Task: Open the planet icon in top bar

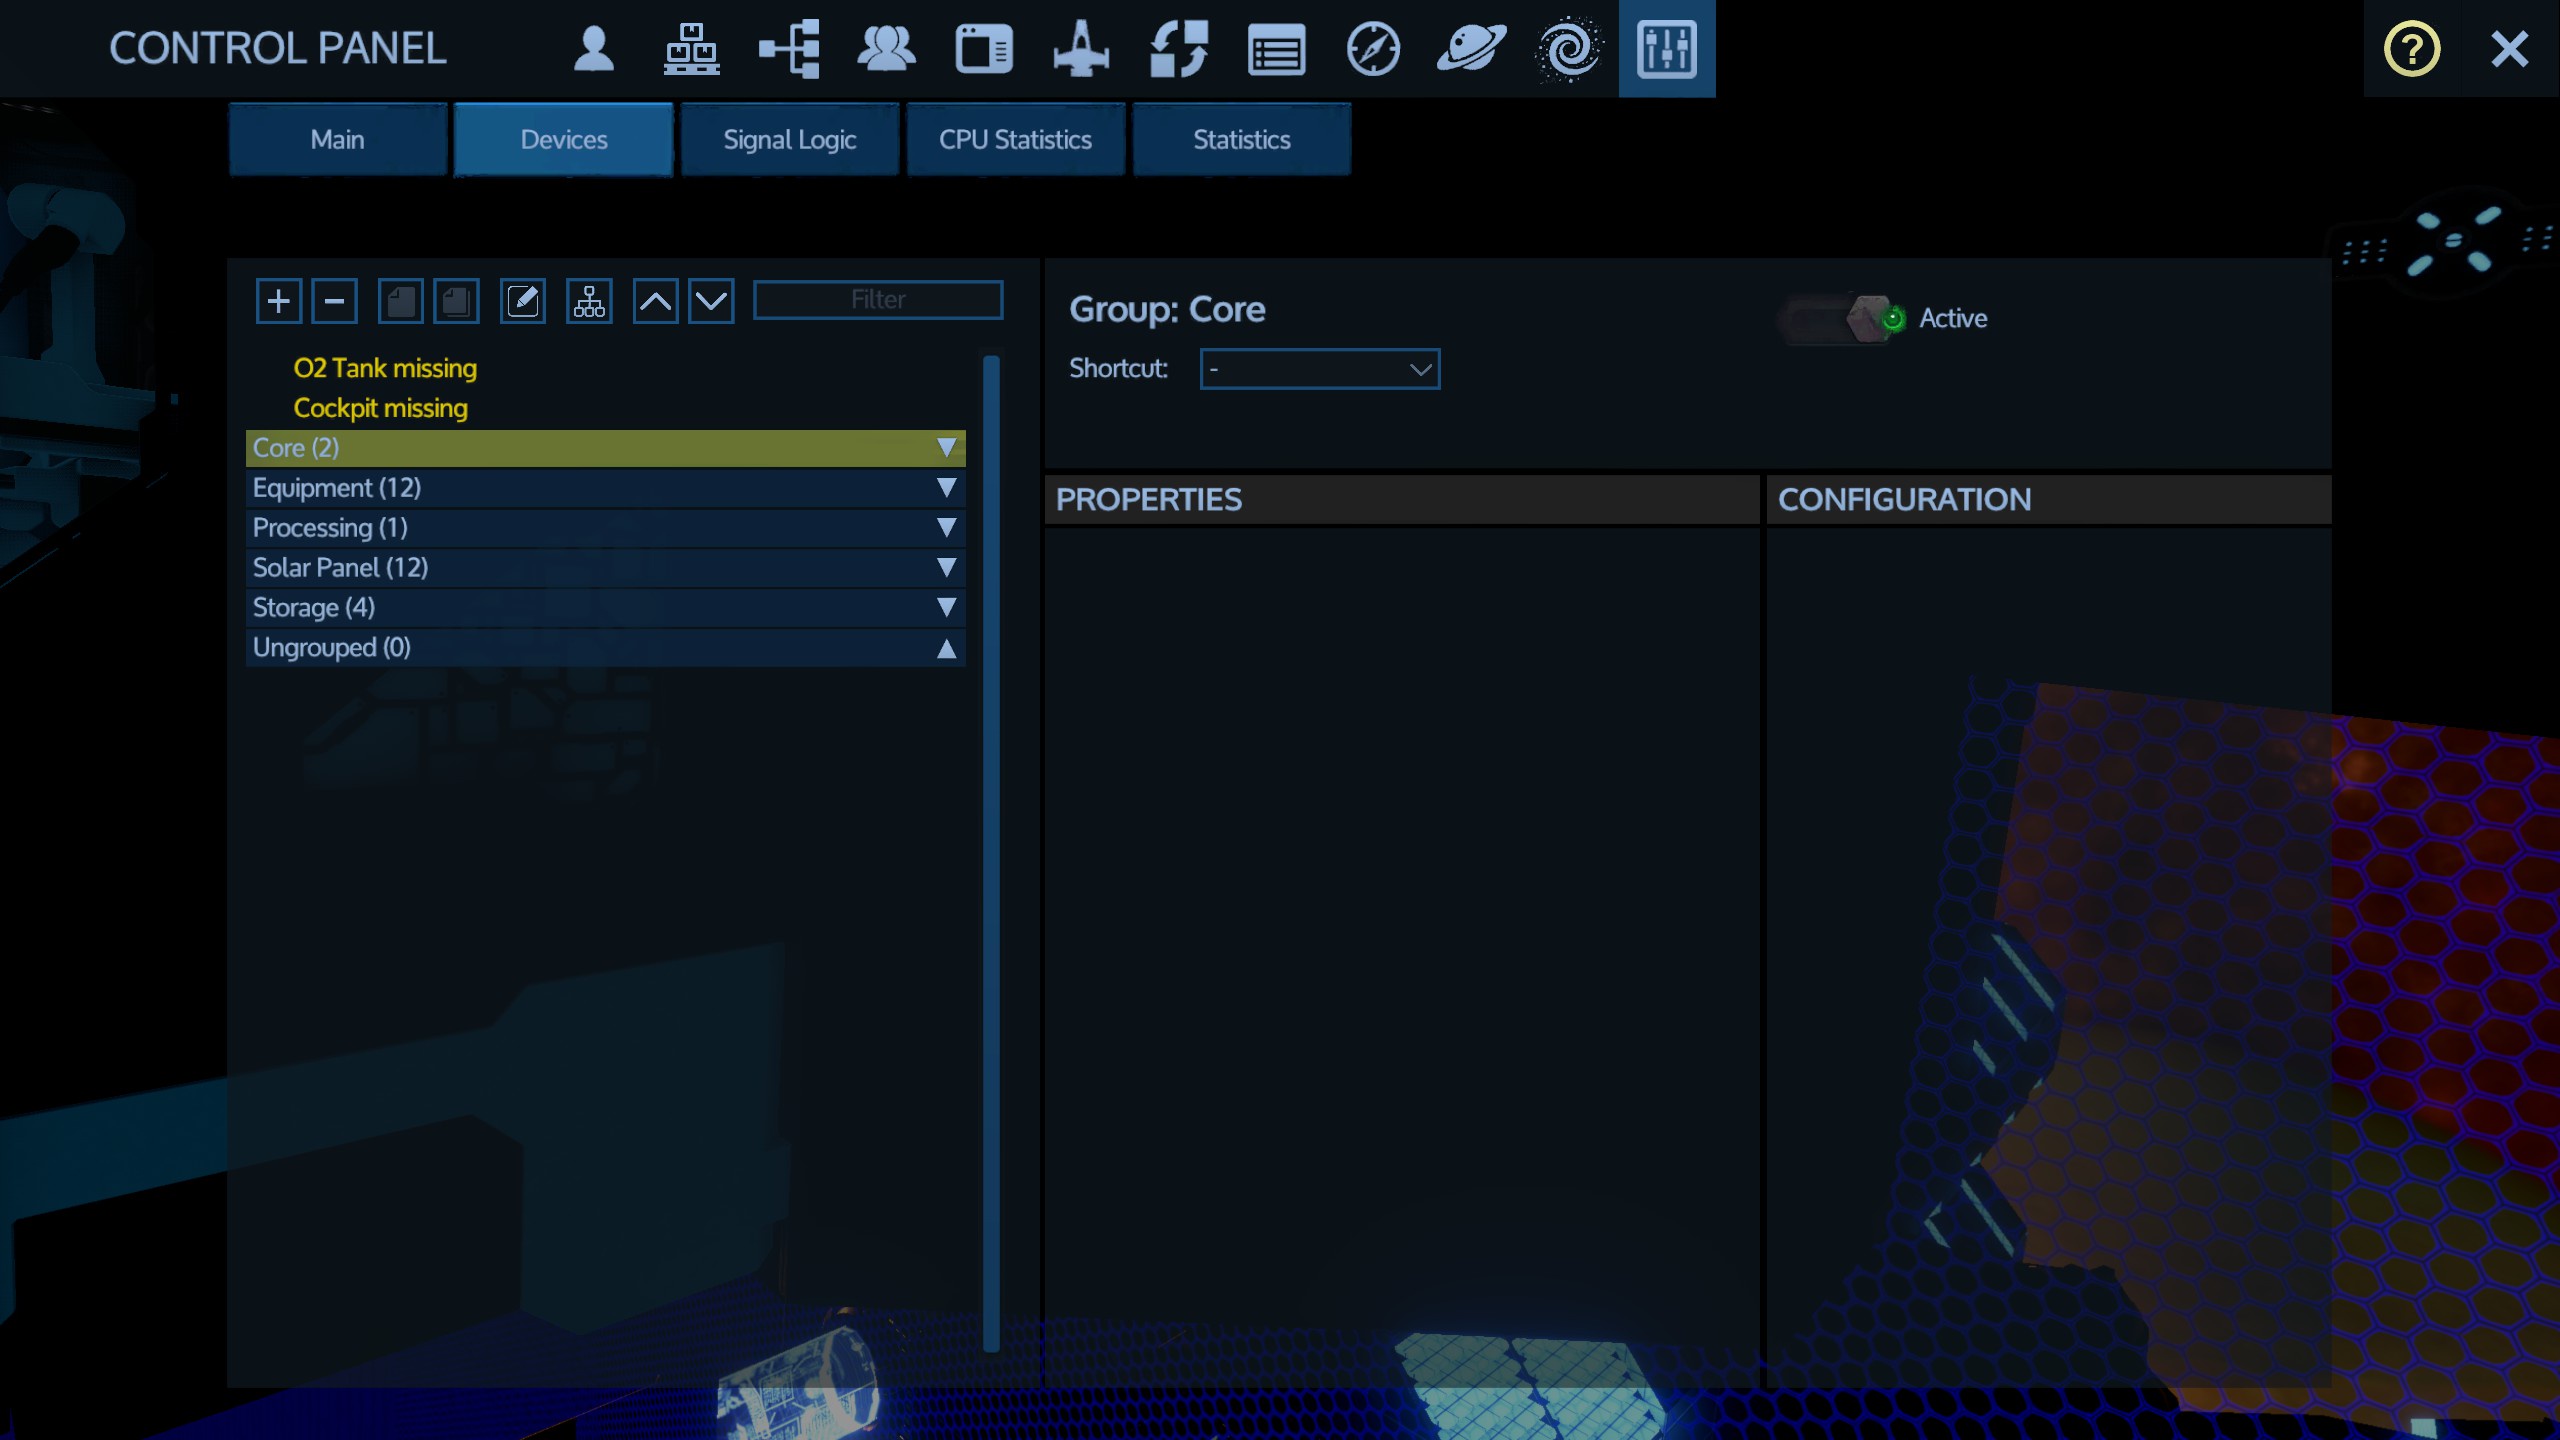Action: pos(1471,49)
